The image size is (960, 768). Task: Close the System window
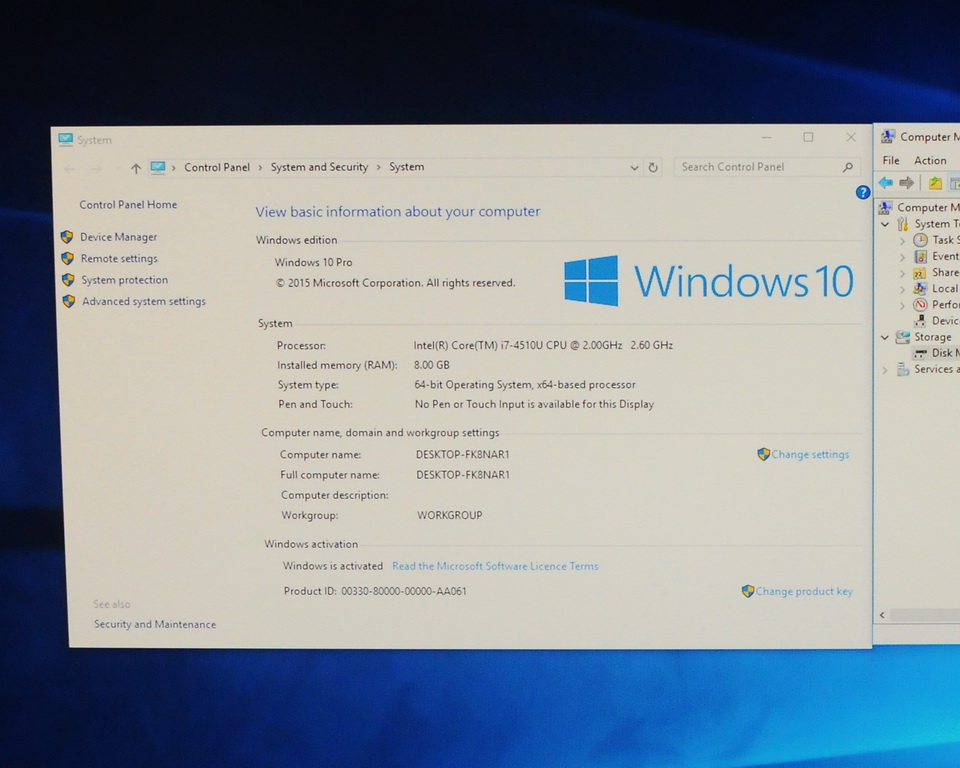(x=851, y=137)
